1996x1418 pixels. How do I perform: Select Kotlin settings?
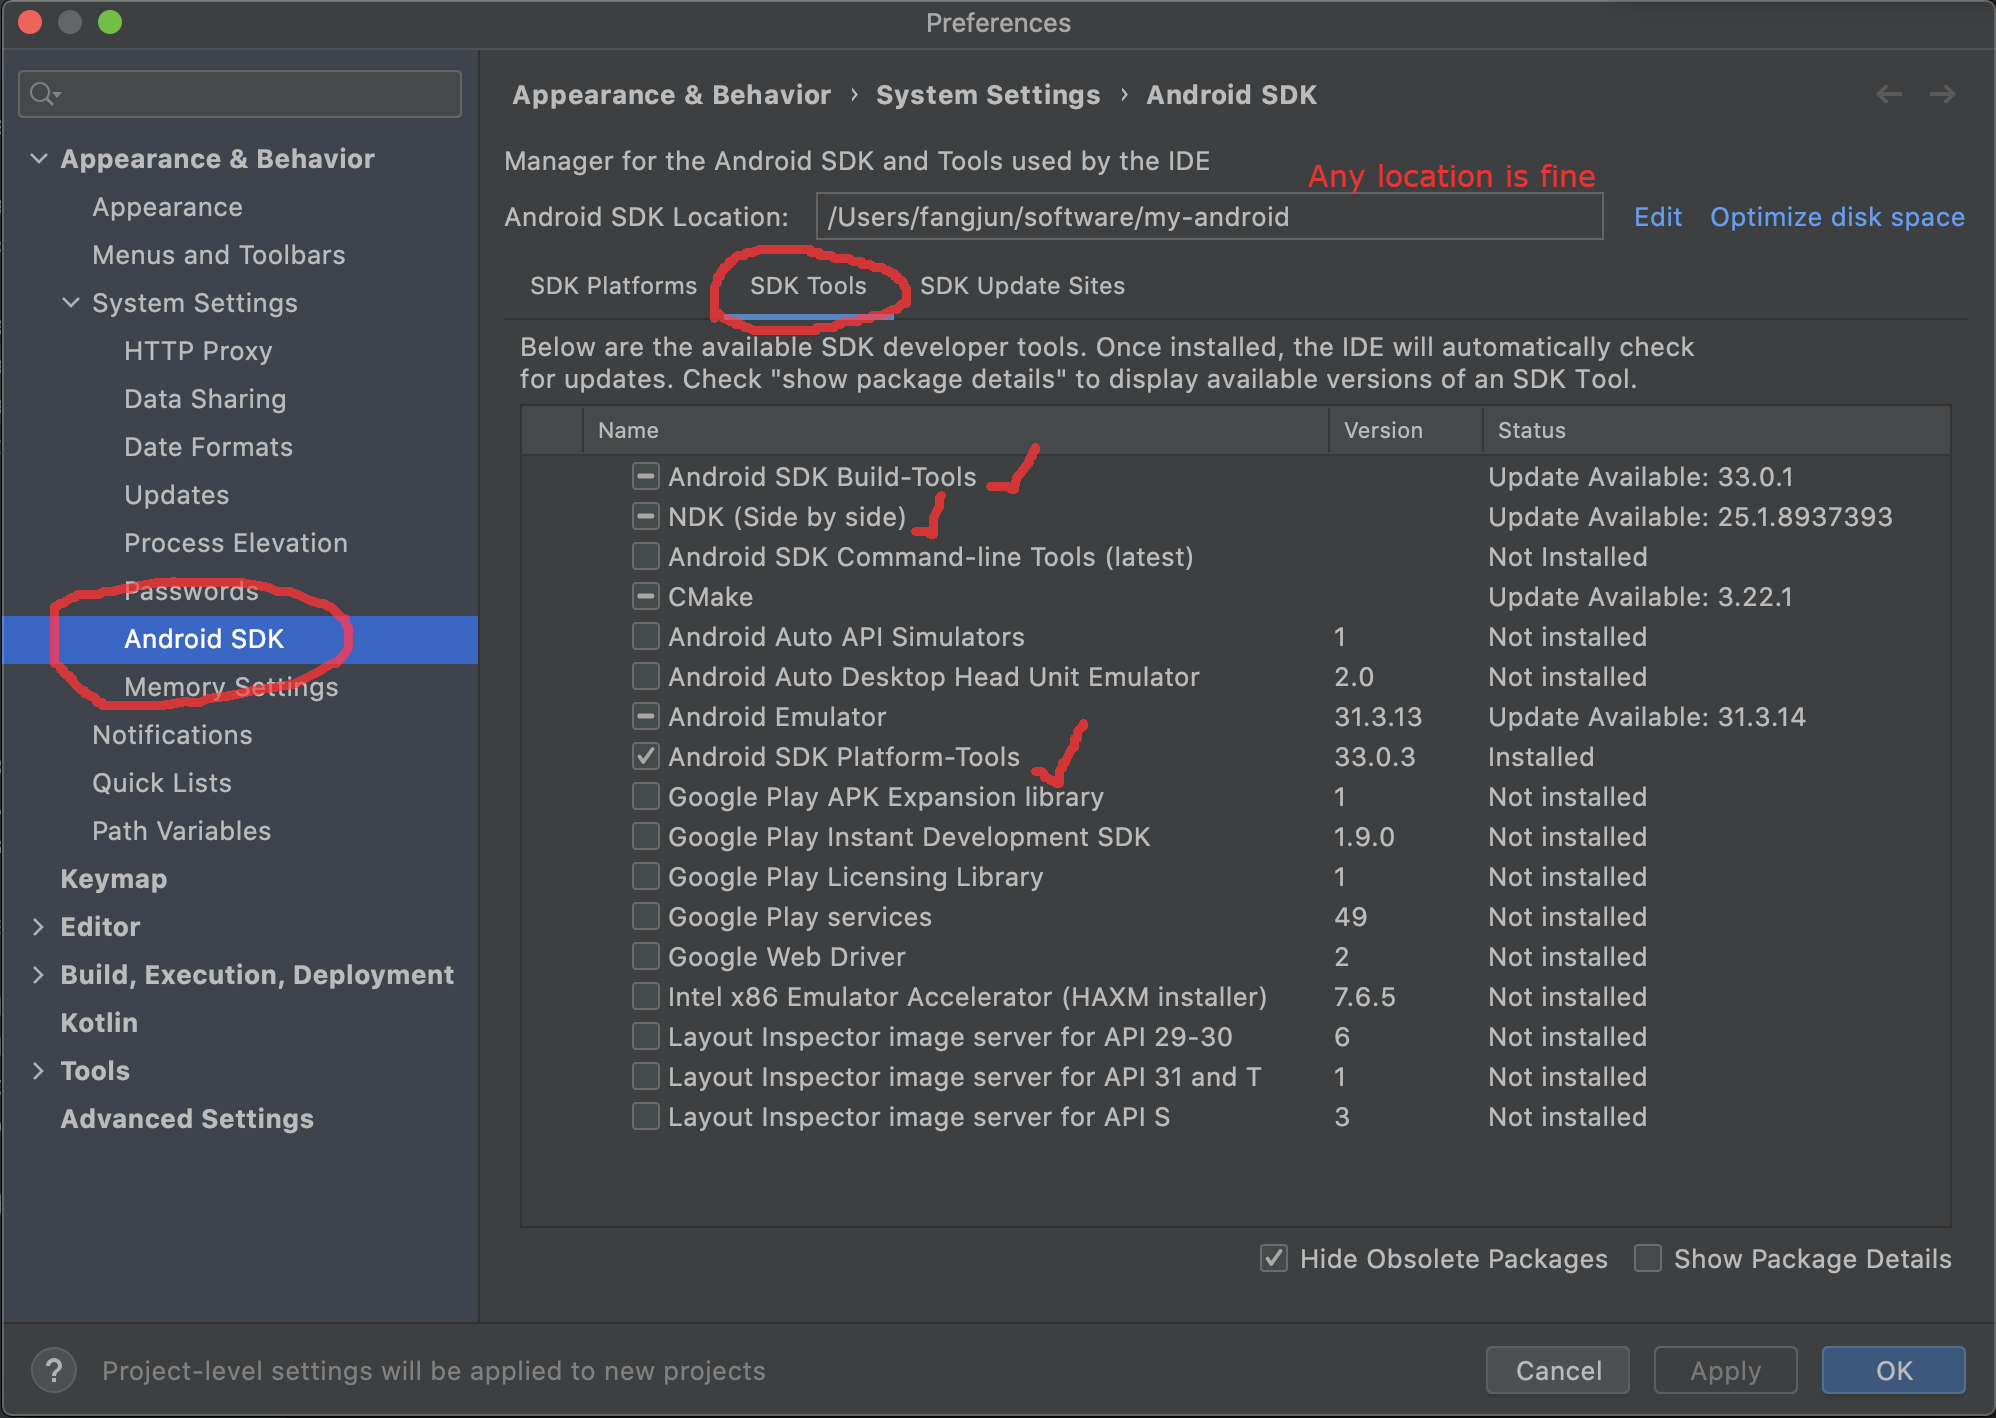click(x=99, y=1023)
